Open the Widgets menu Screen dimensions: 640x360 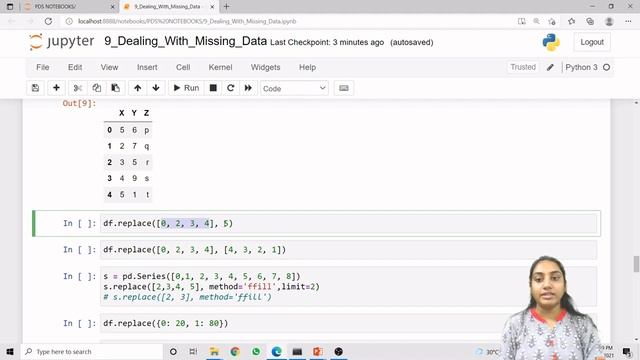pyautogui.click(x=265, y=67)
